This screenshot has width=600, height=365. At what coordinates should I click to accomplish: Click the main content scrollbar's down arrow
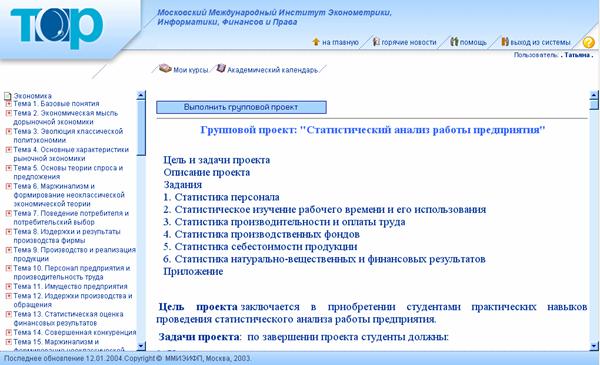594,346
